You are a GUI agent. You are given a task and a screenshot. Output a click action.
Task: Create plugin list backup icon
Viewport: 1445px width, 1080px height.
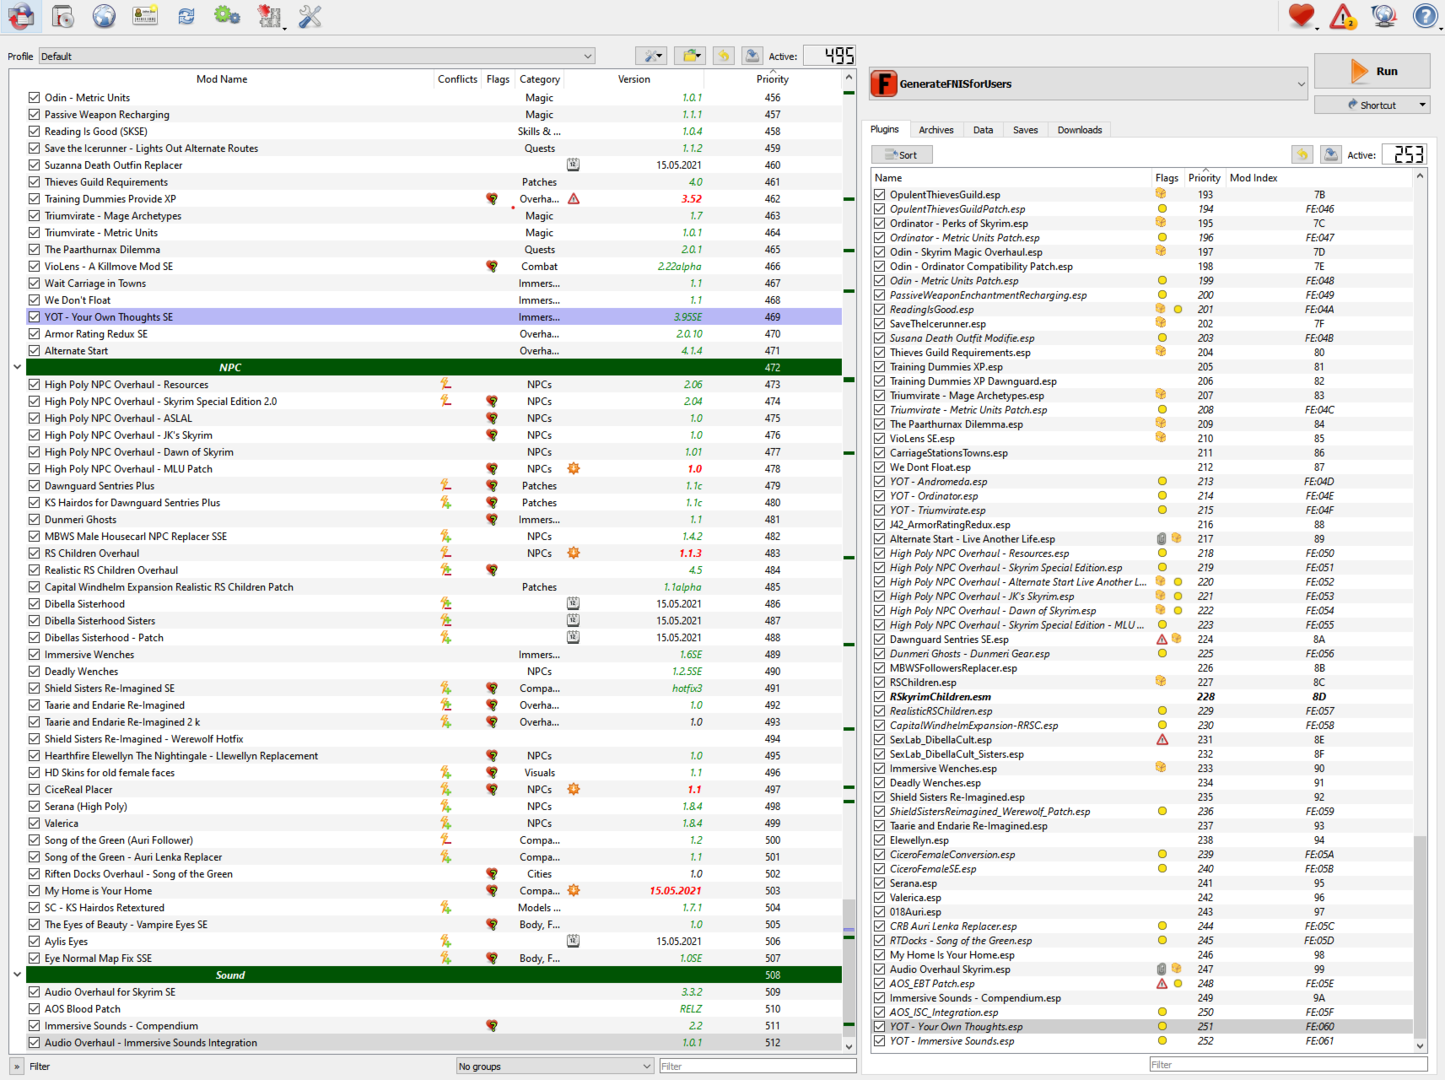tap(1331, 154)
